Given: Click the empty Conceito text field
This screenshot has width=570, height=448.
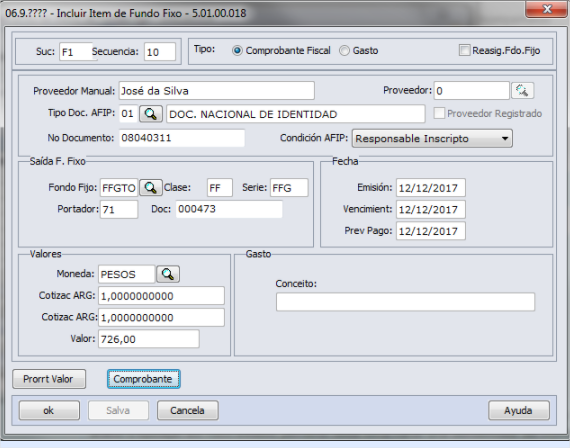Looking at the screenshot, I should (405, 302).
